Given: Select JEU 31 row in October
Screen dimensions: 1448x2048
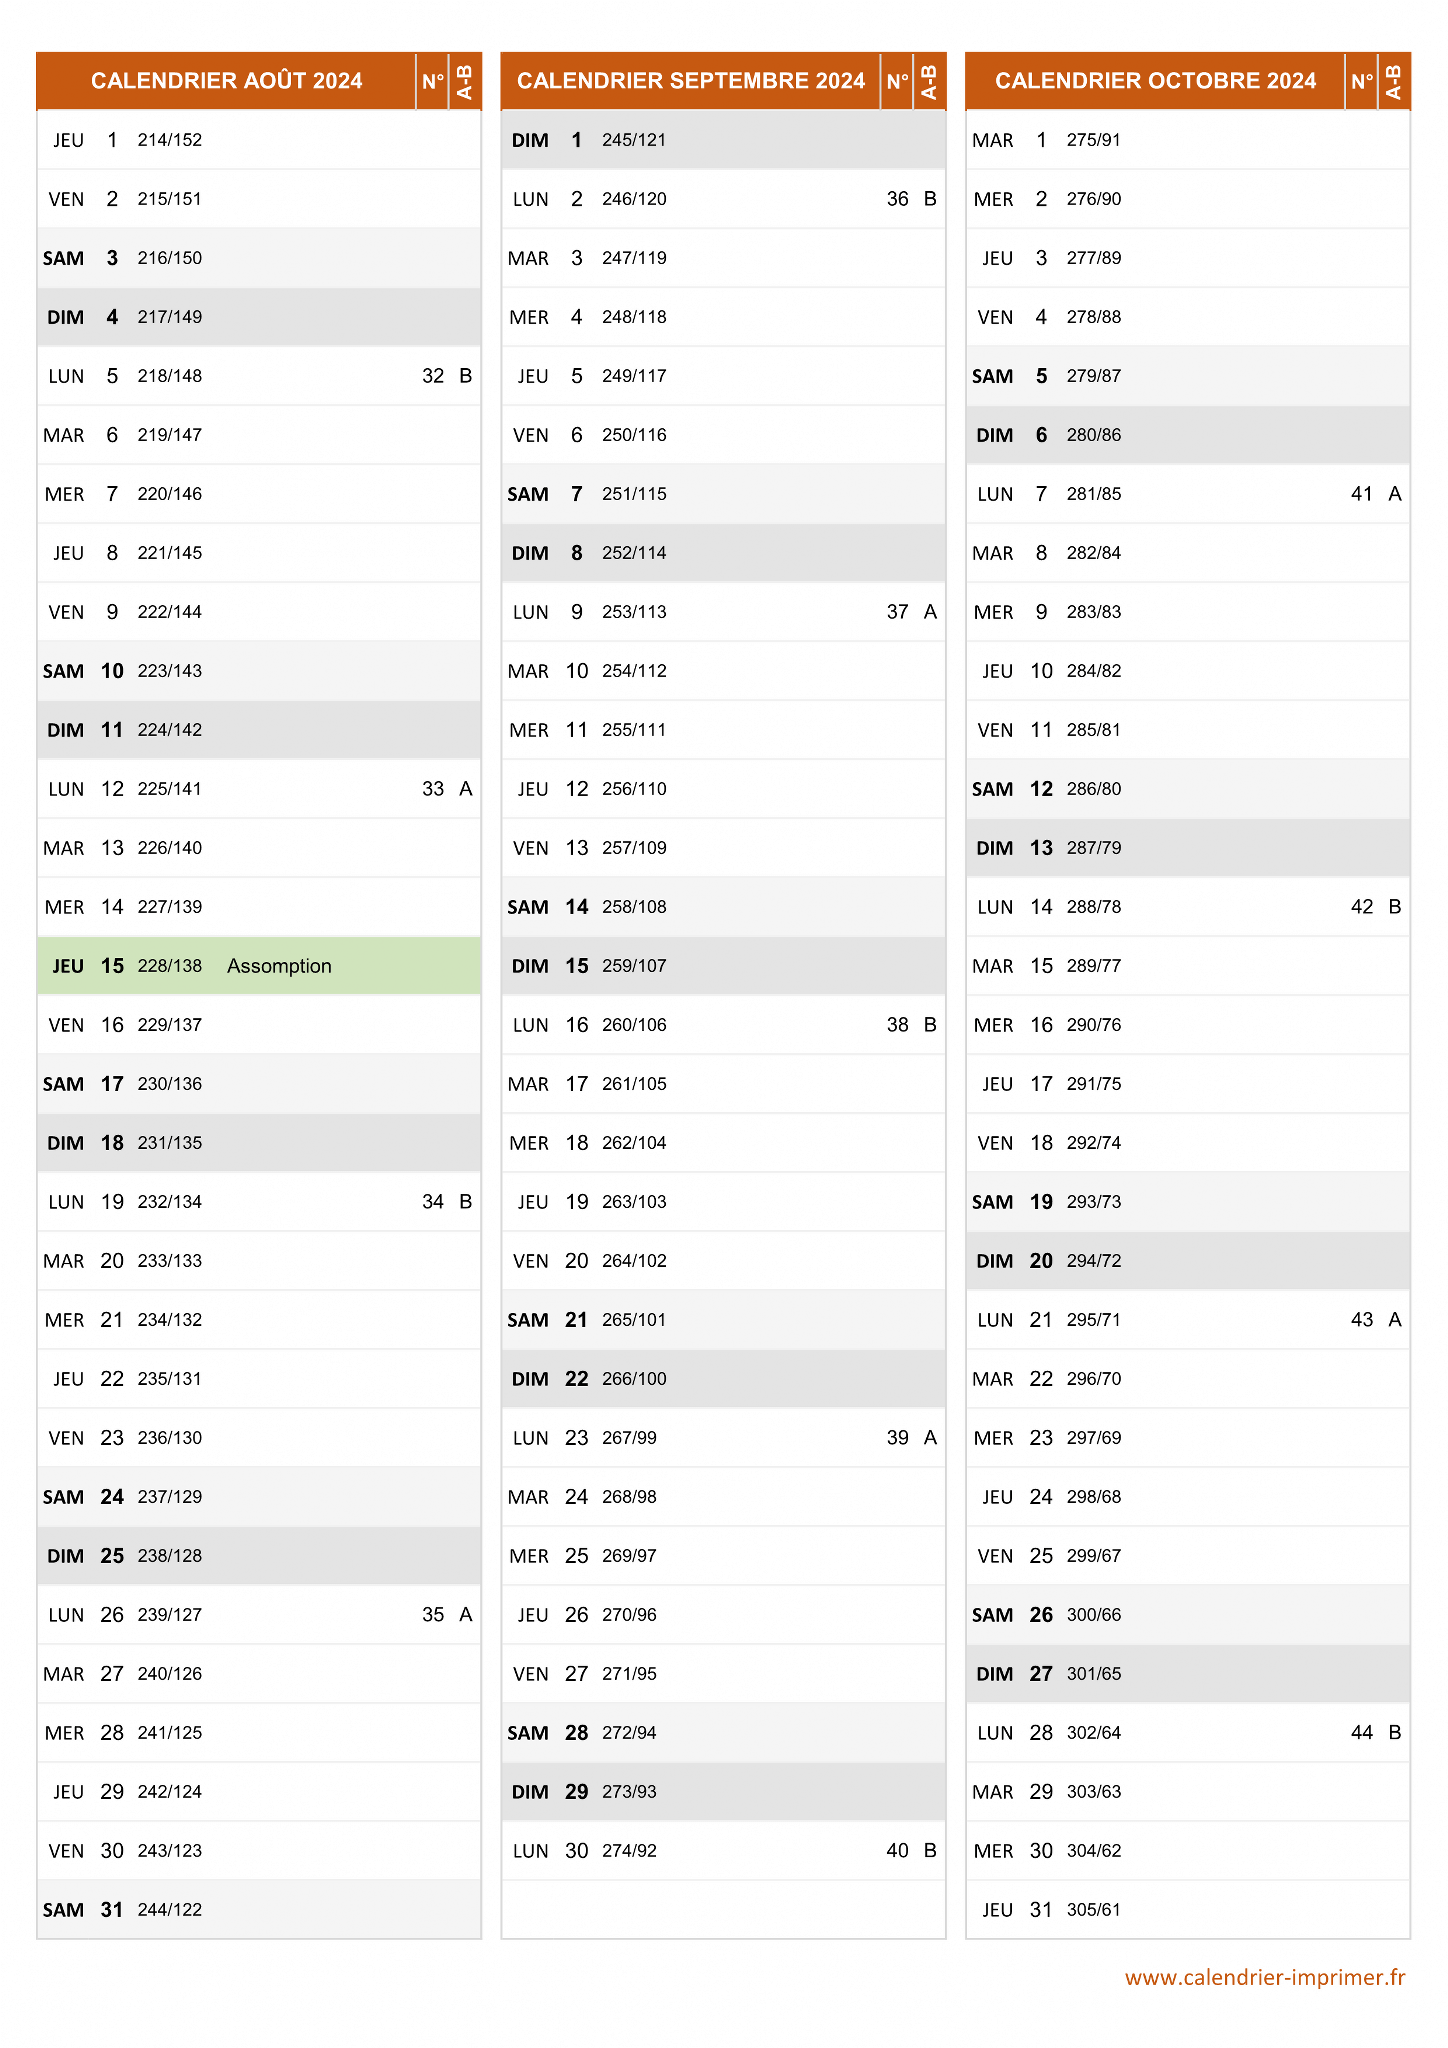Looking at the screenshot, I should click(1188, 1910).
